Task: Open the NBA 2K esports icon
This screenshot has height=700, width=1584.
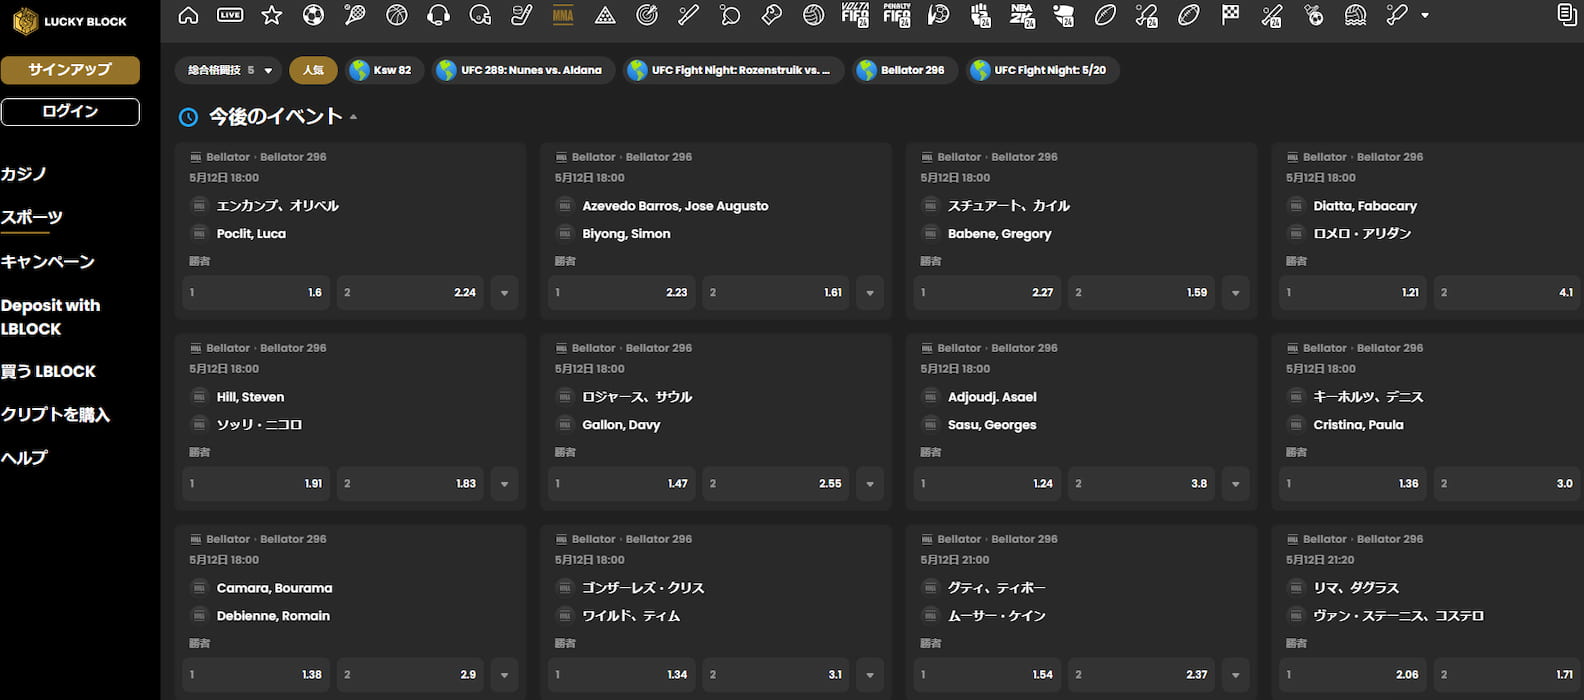Action: (x=1022, y=15)
